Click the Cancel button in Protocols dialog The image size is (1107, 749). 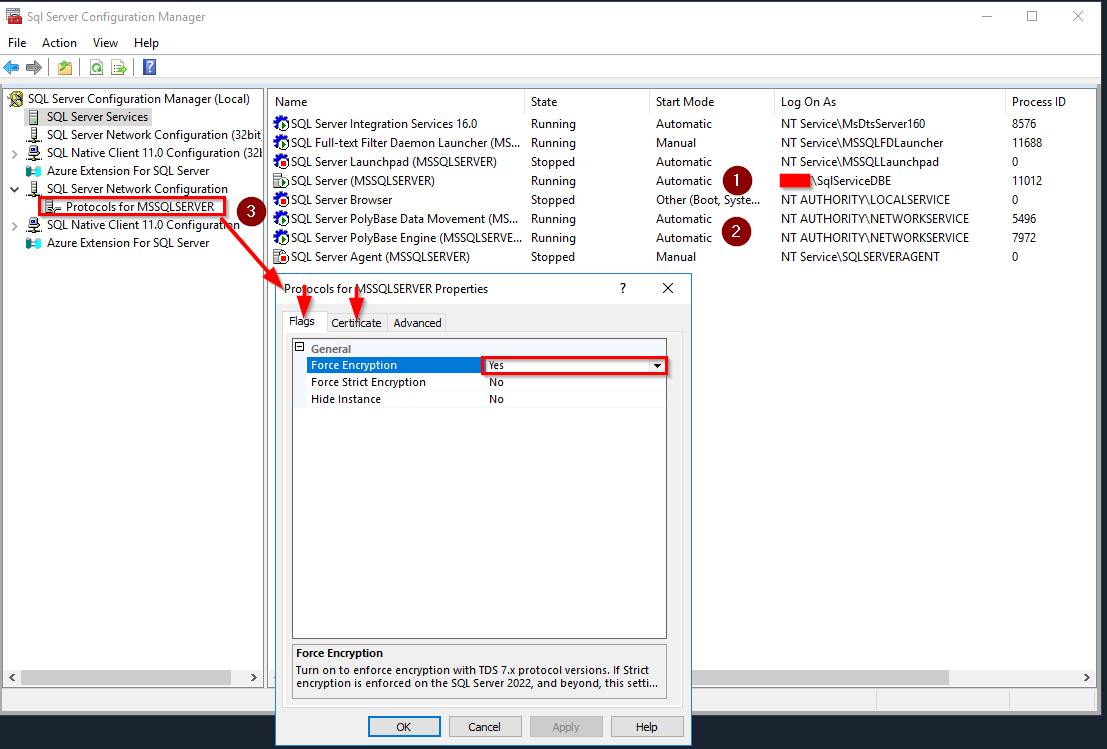(x=485, y=726)
